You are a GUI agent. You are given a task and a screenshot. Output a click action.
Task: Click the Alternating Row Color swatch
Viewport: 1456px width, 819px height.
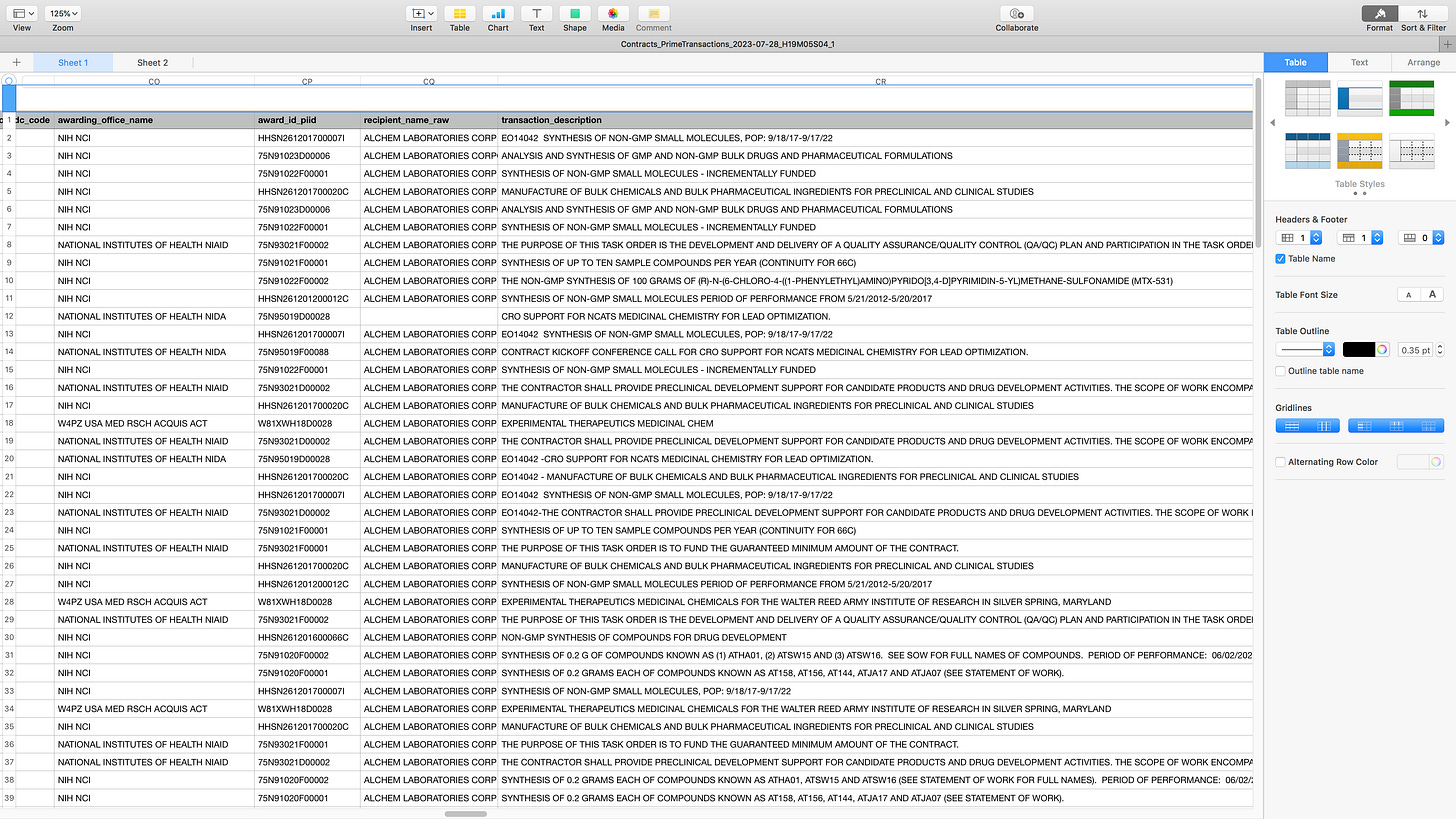pyautogui.click(x=1413, y=462)
